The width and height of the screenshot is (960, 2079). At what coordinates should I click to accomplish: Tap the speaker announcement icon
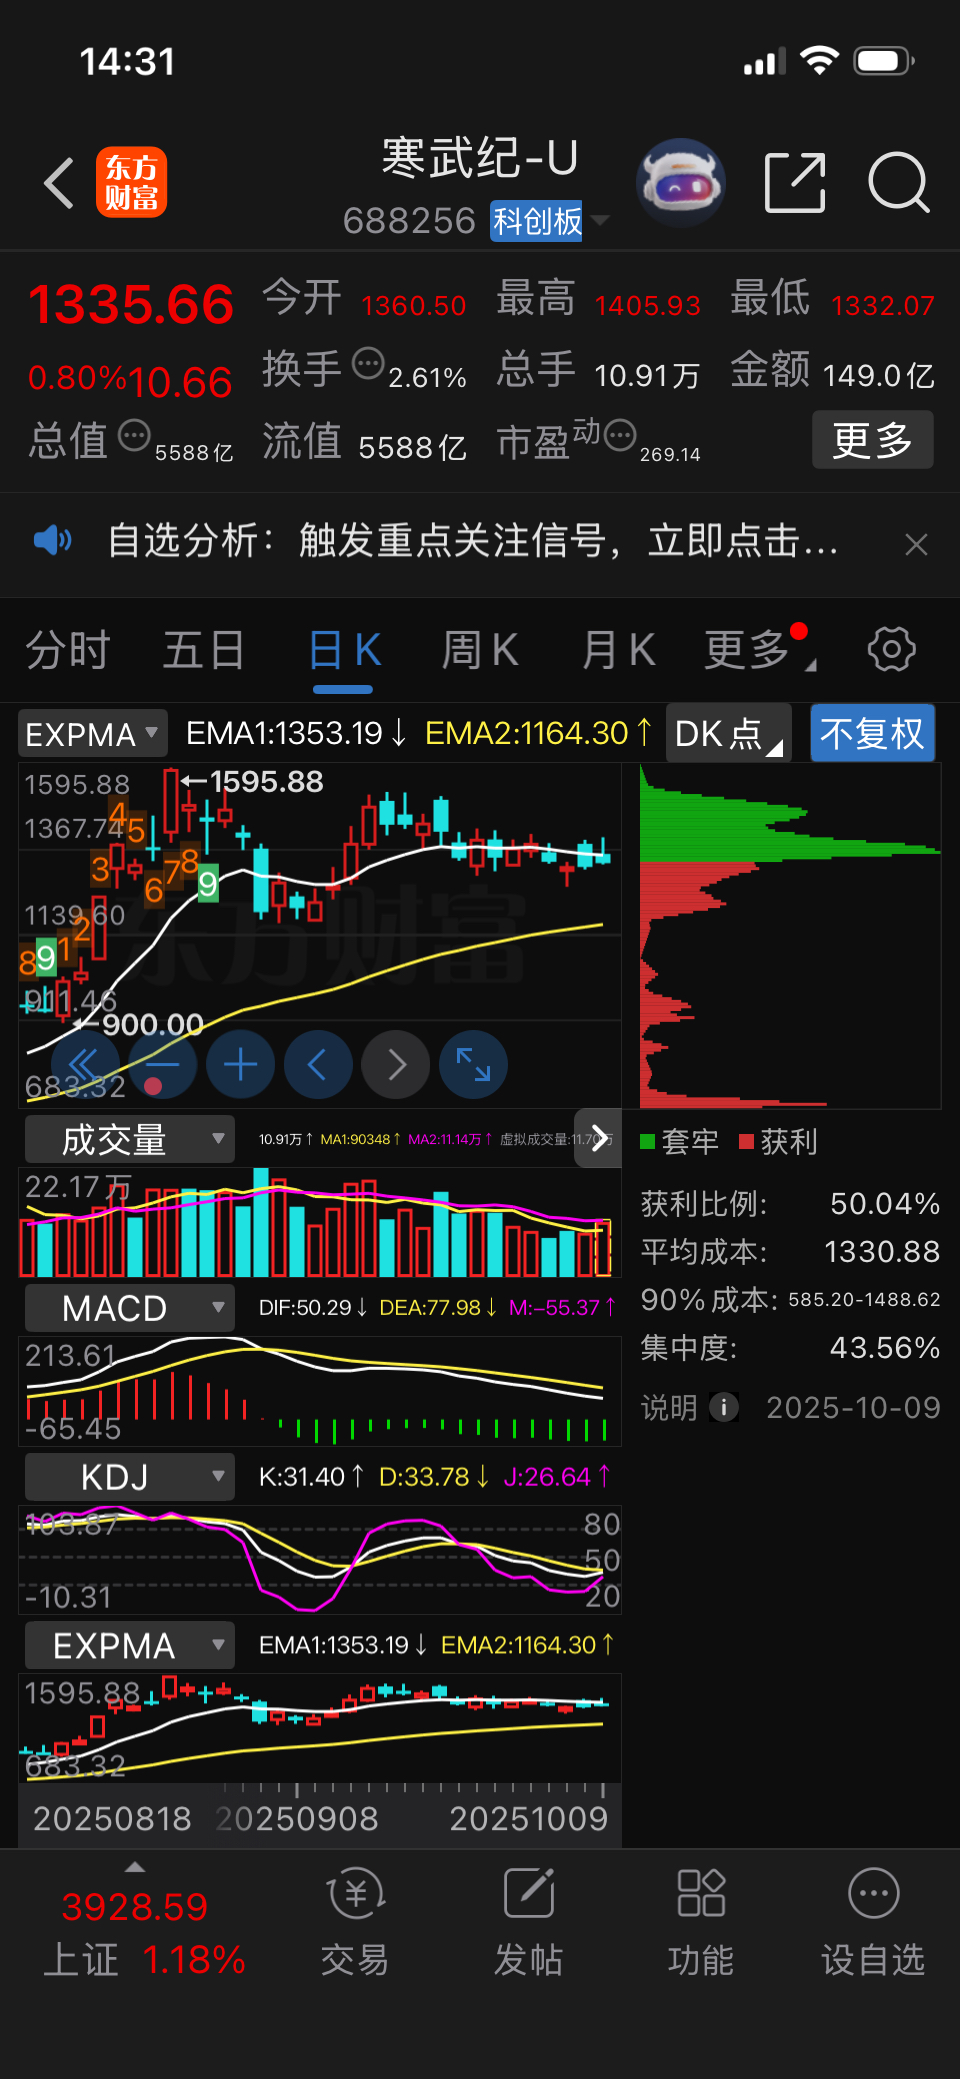[x=52, y=541]
